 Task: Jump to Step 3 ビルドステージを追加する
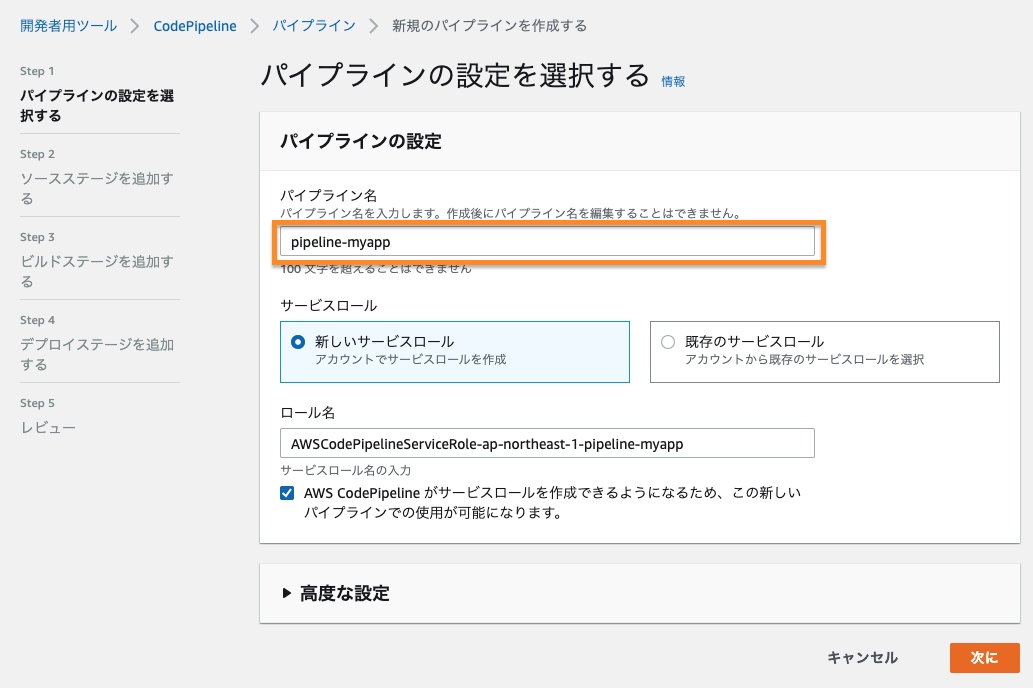point(97,272)
